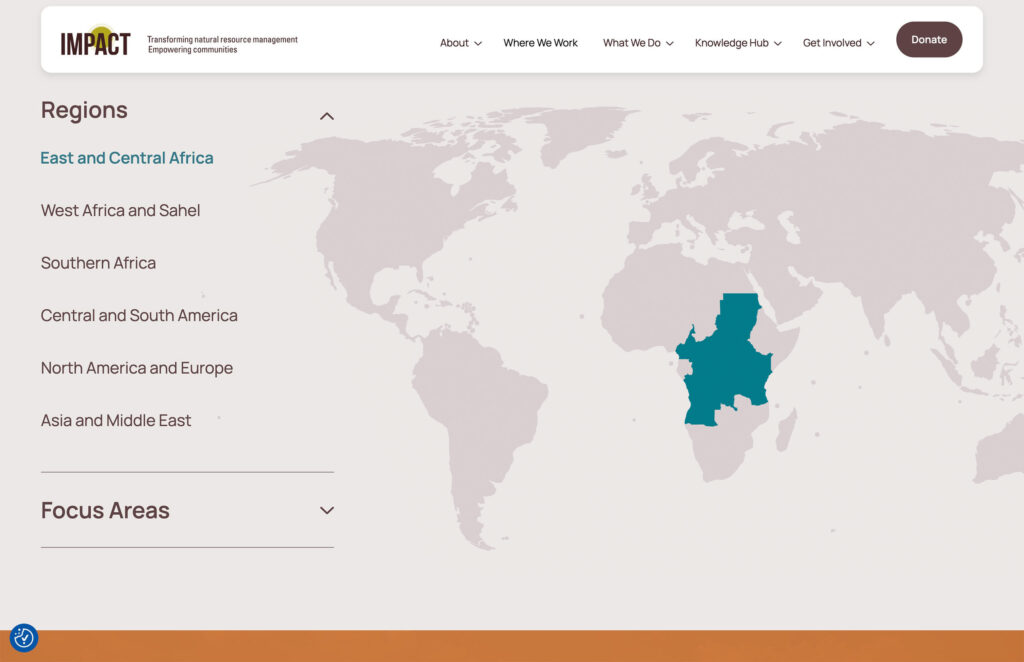Expand the What We Do menu
1024x662 pixels.
click(x=637, y=43)
